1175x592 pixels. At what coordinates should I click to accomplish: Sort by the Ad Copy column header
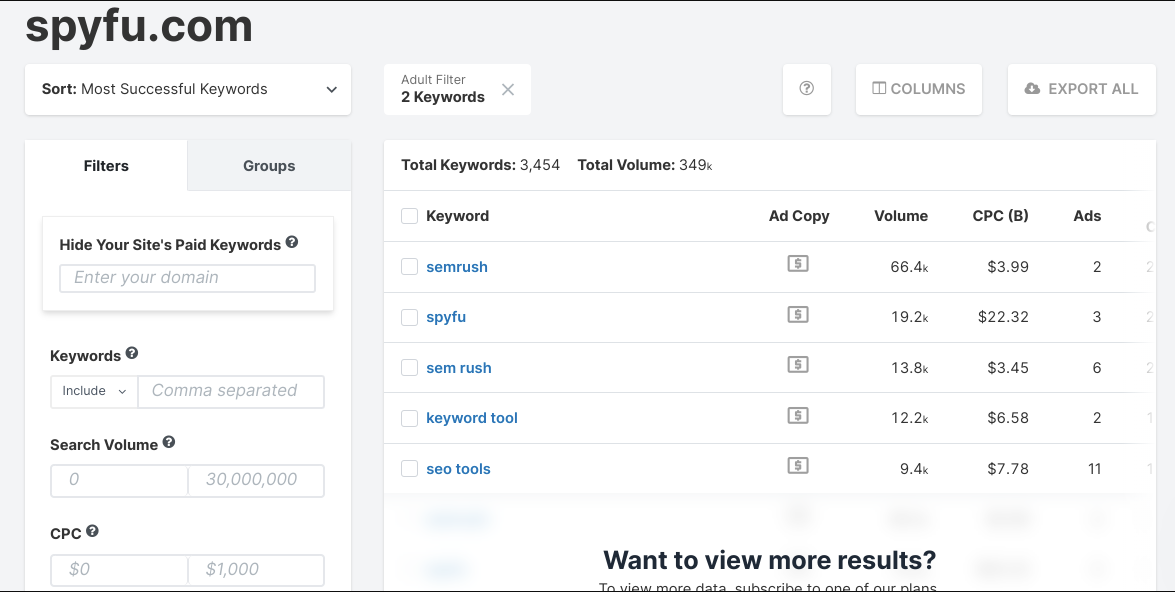coord(799,216)
